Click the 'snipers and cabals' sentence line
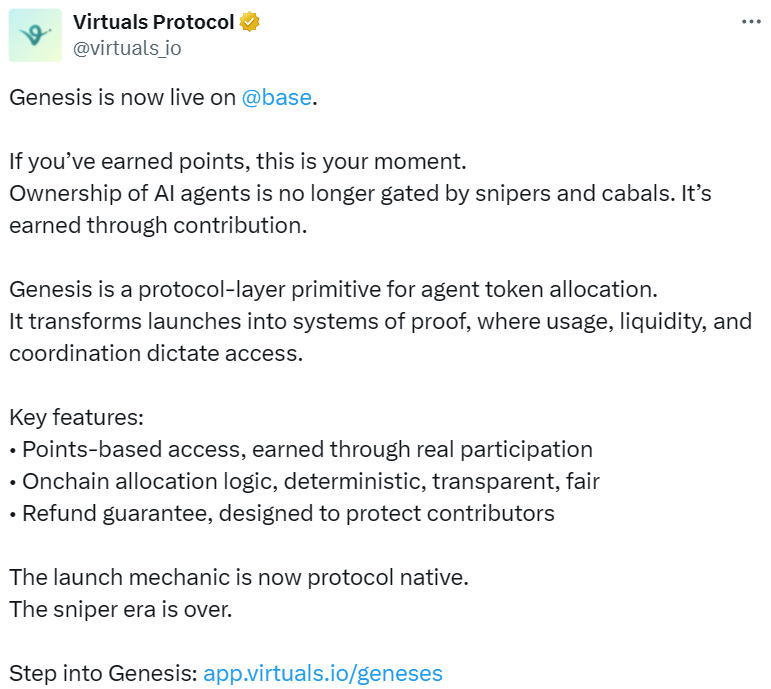The image size is (771, 689). [x=360, y=194]
